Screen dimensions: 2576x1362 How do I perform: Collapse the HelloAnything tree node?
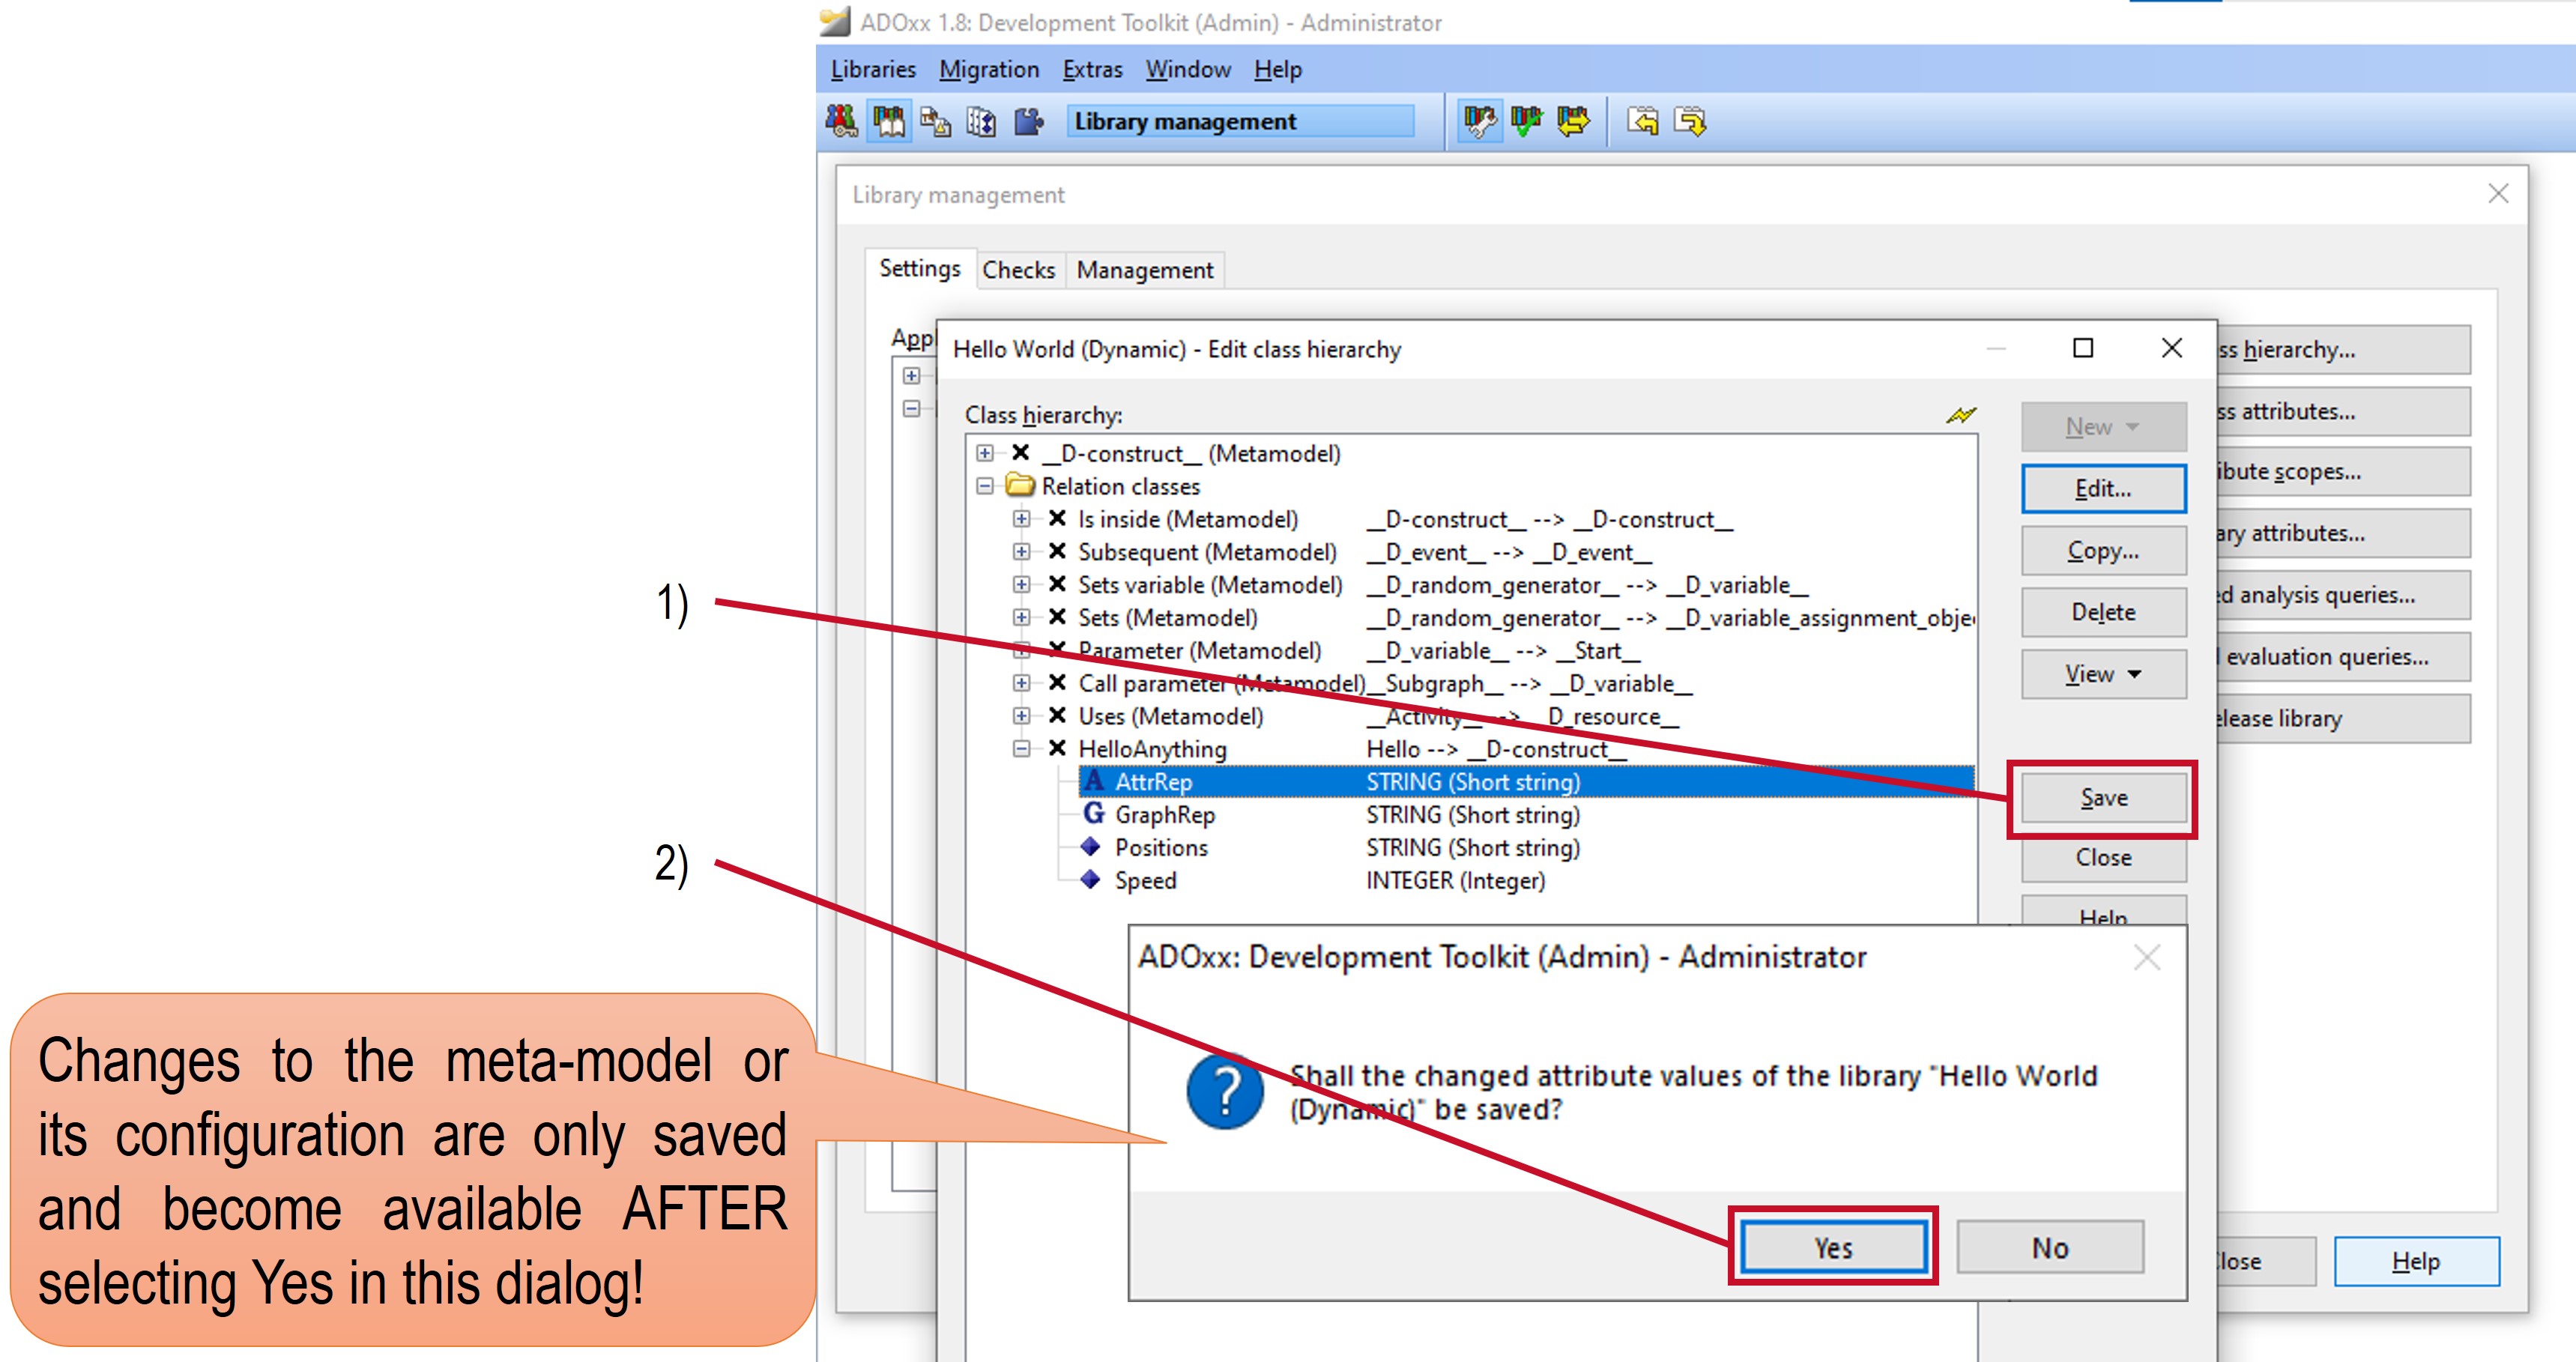(x=1021, y=749)
